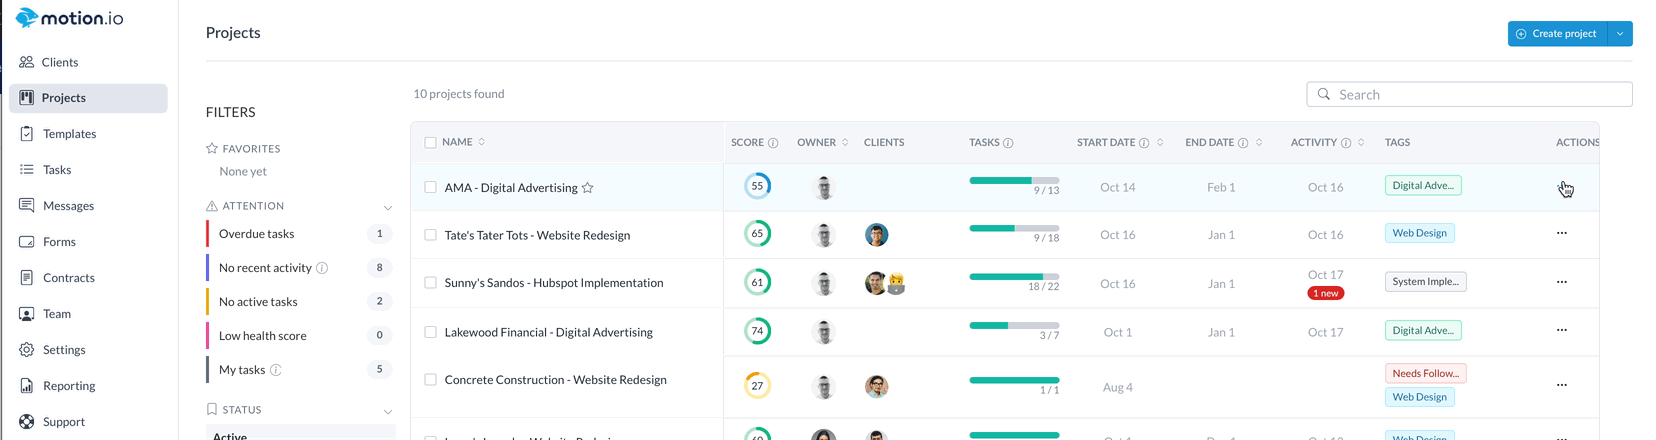This screenshot has width=1656, height=440.
Task: Check Tate's Tater Tots project checkbox
Action: tap(431, 235)
